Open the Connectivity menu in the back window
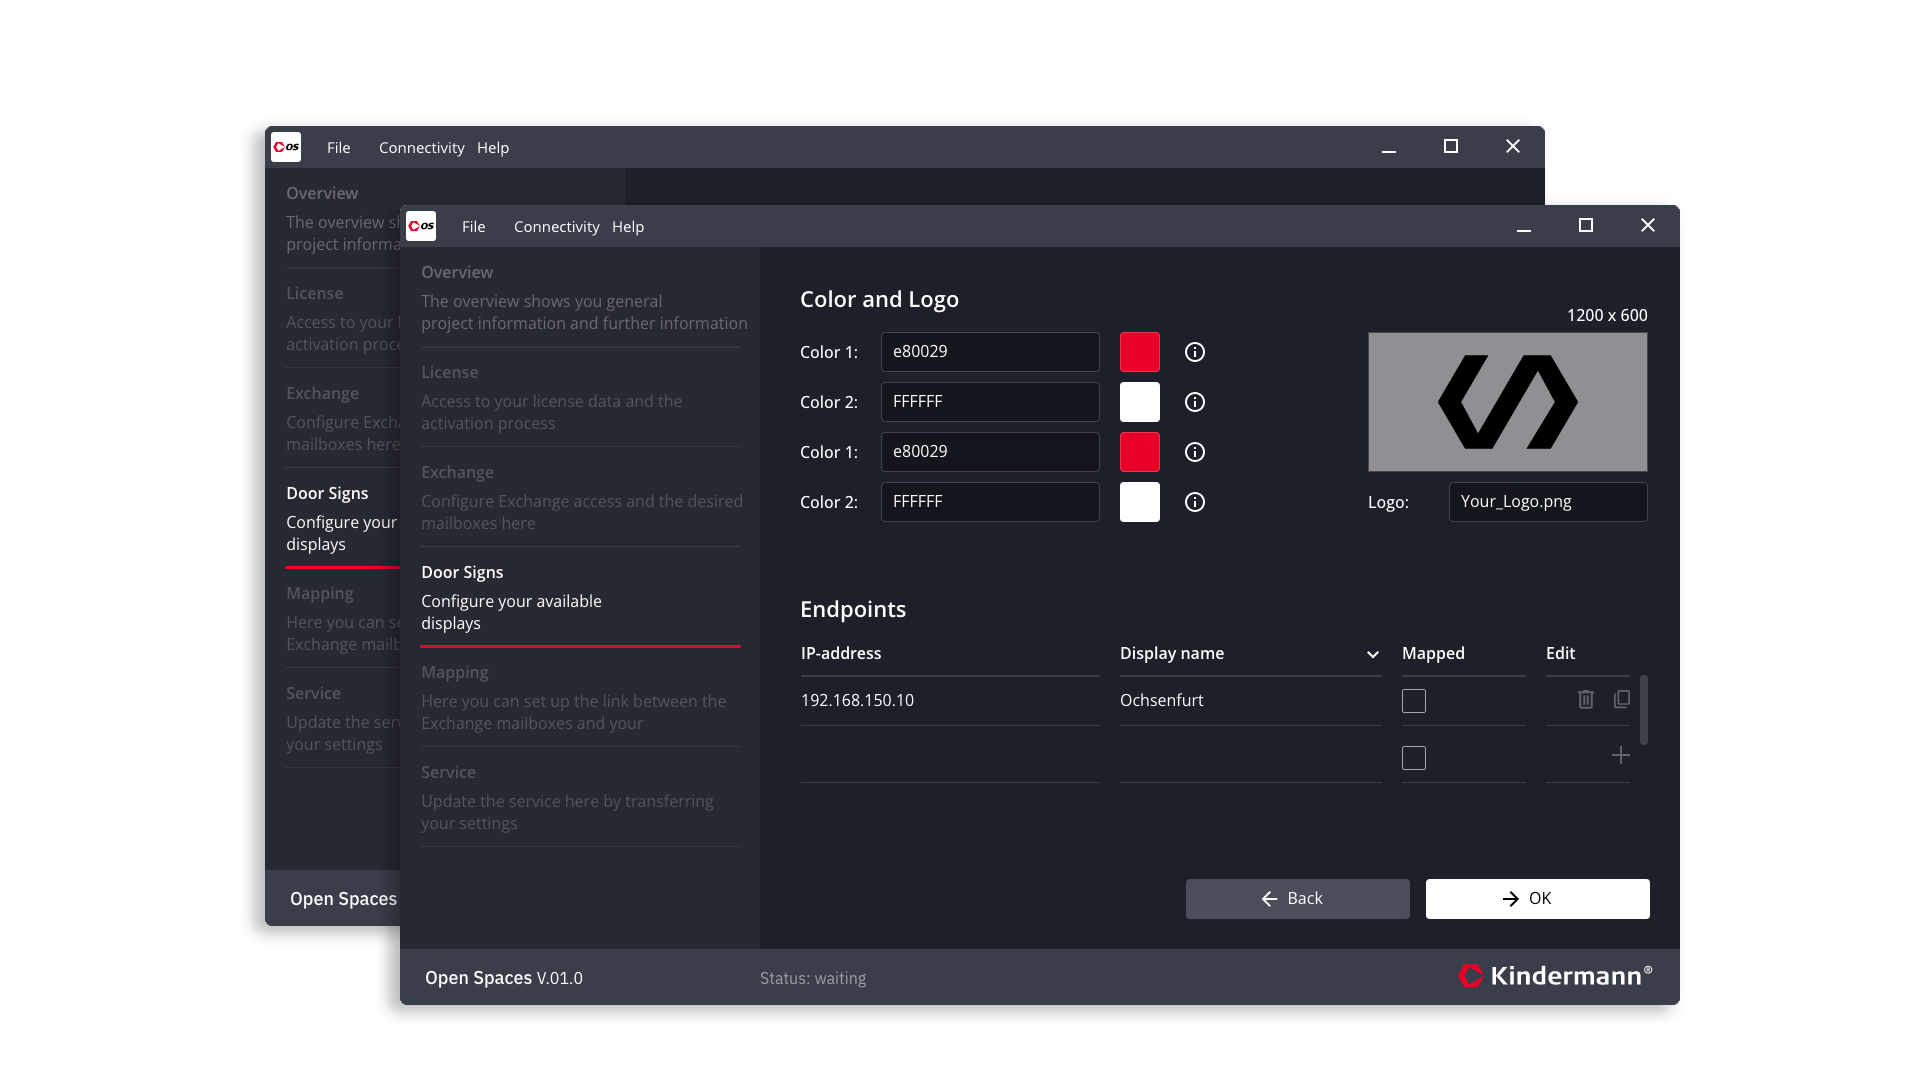 [421, 148]
